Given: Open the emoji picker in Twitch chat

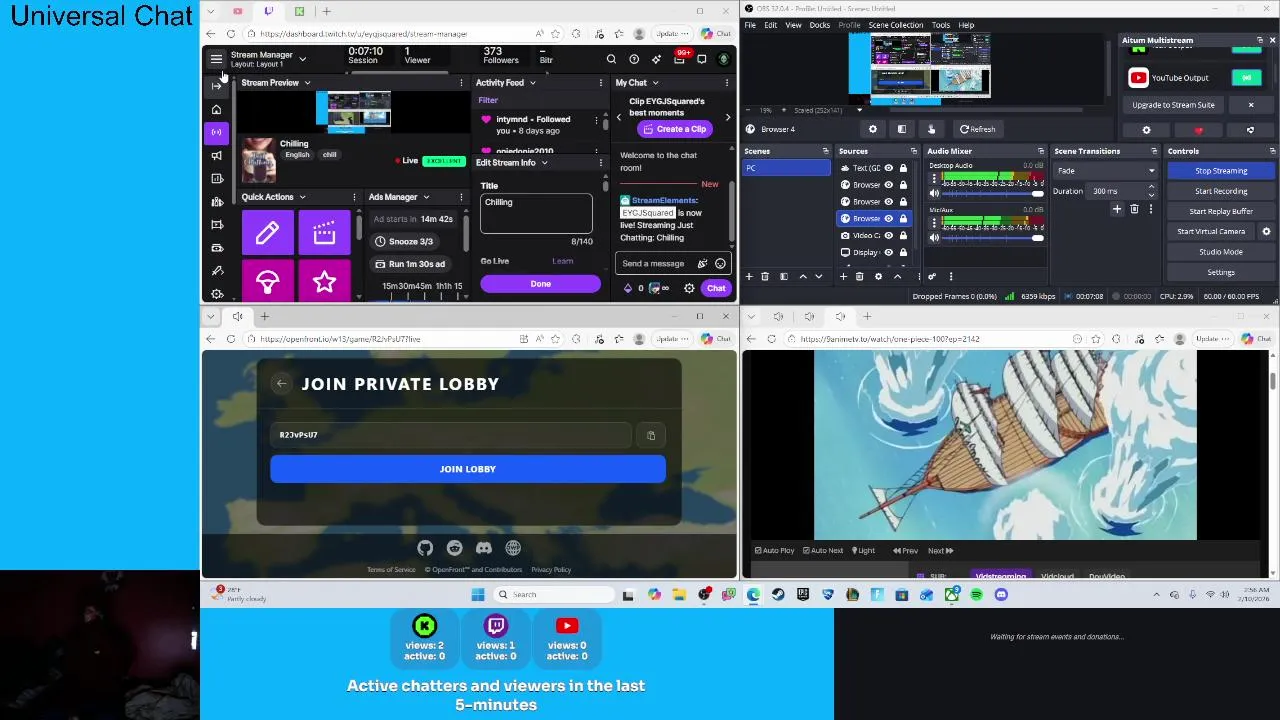Looking at the screenshot, I should 720,263.
